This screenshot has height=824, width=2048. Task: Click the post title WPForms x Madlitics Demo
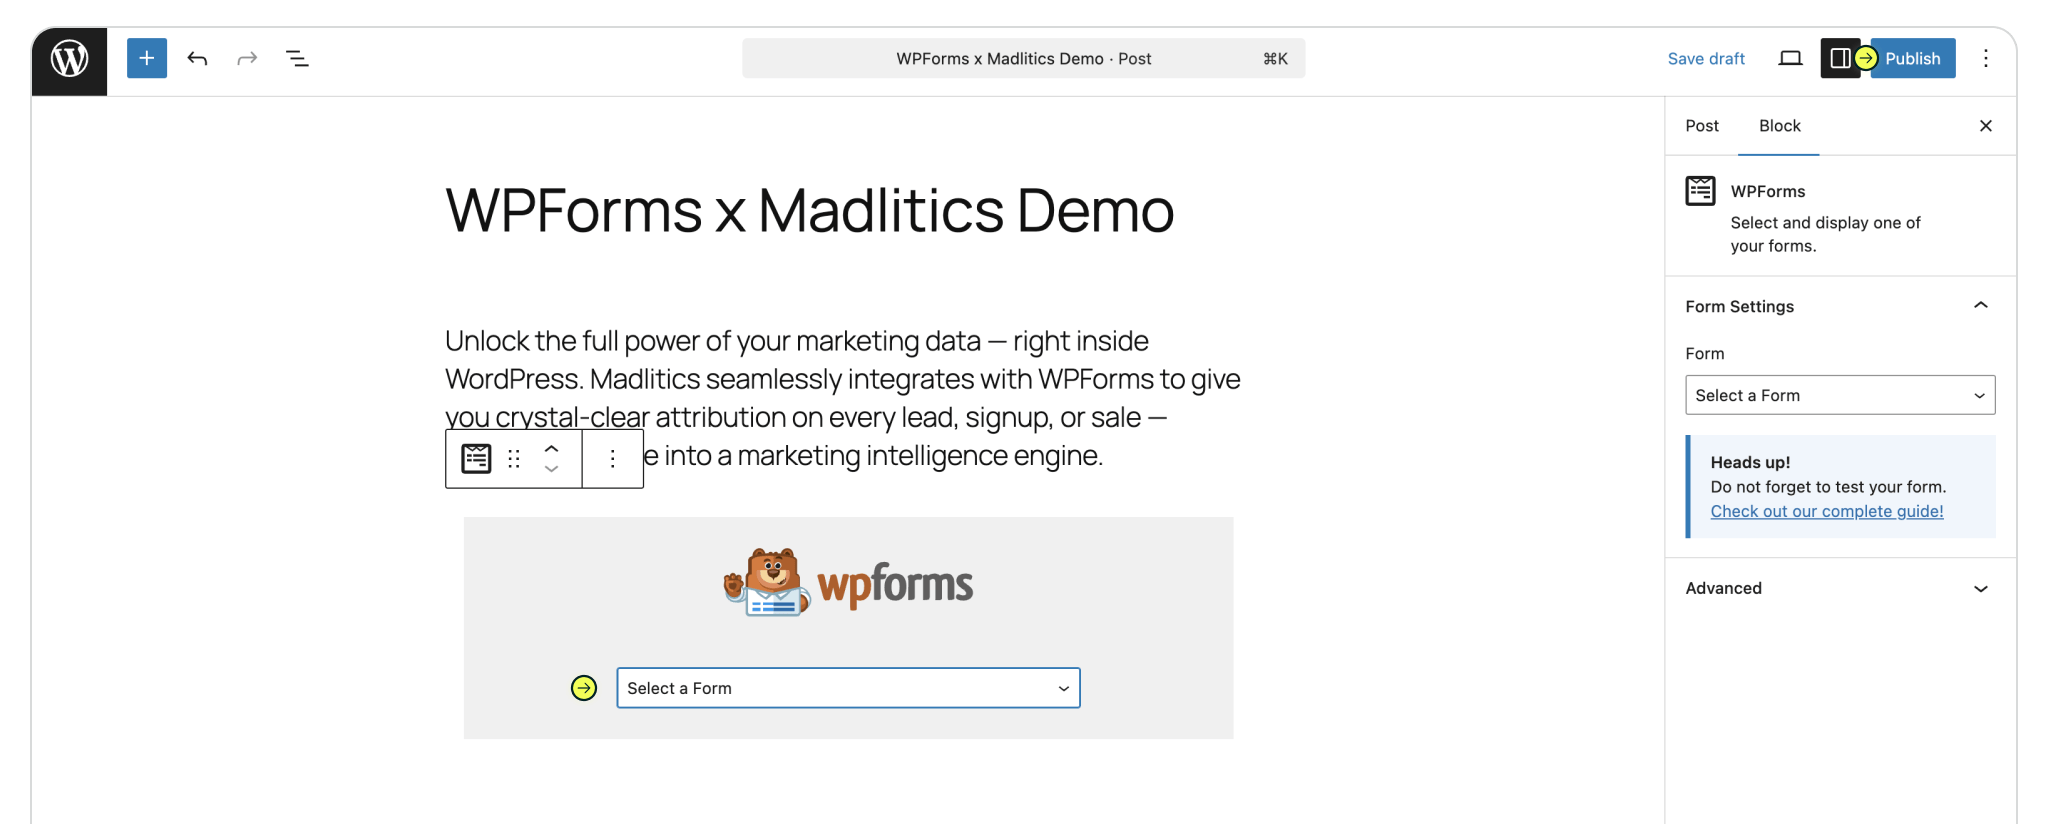point(809,210)
